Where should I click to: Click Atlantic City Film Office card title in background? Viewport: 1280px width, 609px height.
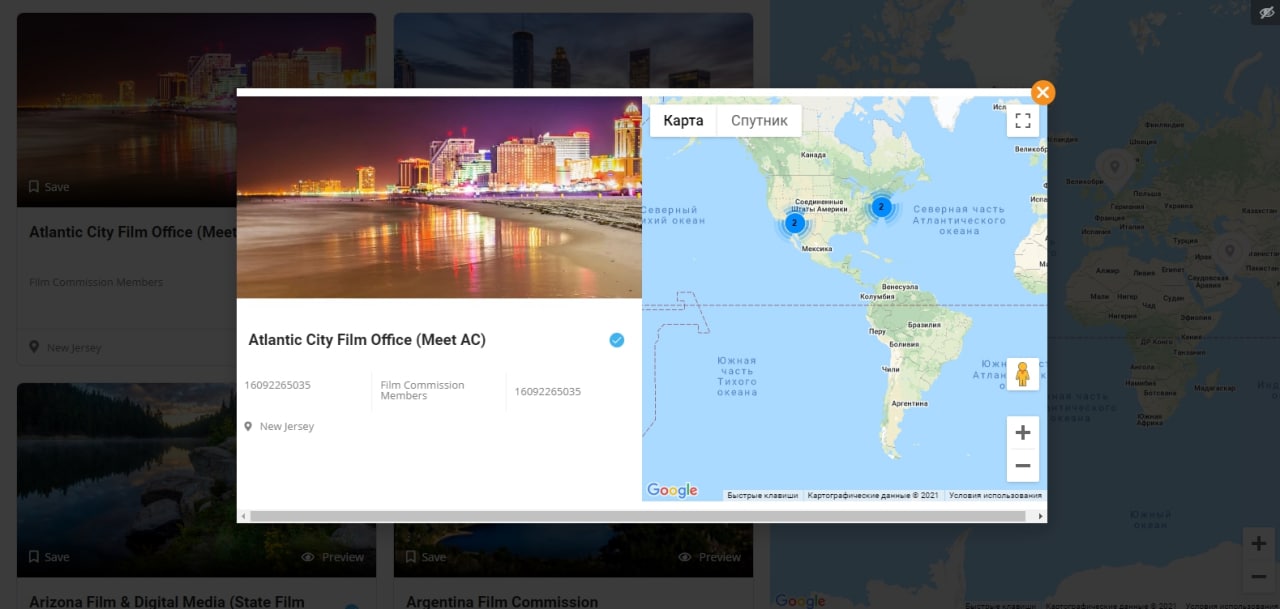(133, 232)
